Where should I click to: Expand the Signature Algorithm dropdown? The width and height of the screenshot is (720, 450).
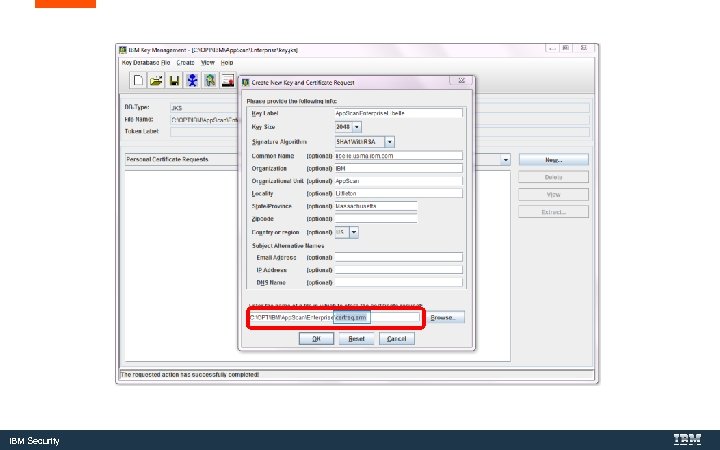pyautogui.click(x=389, y=142)
